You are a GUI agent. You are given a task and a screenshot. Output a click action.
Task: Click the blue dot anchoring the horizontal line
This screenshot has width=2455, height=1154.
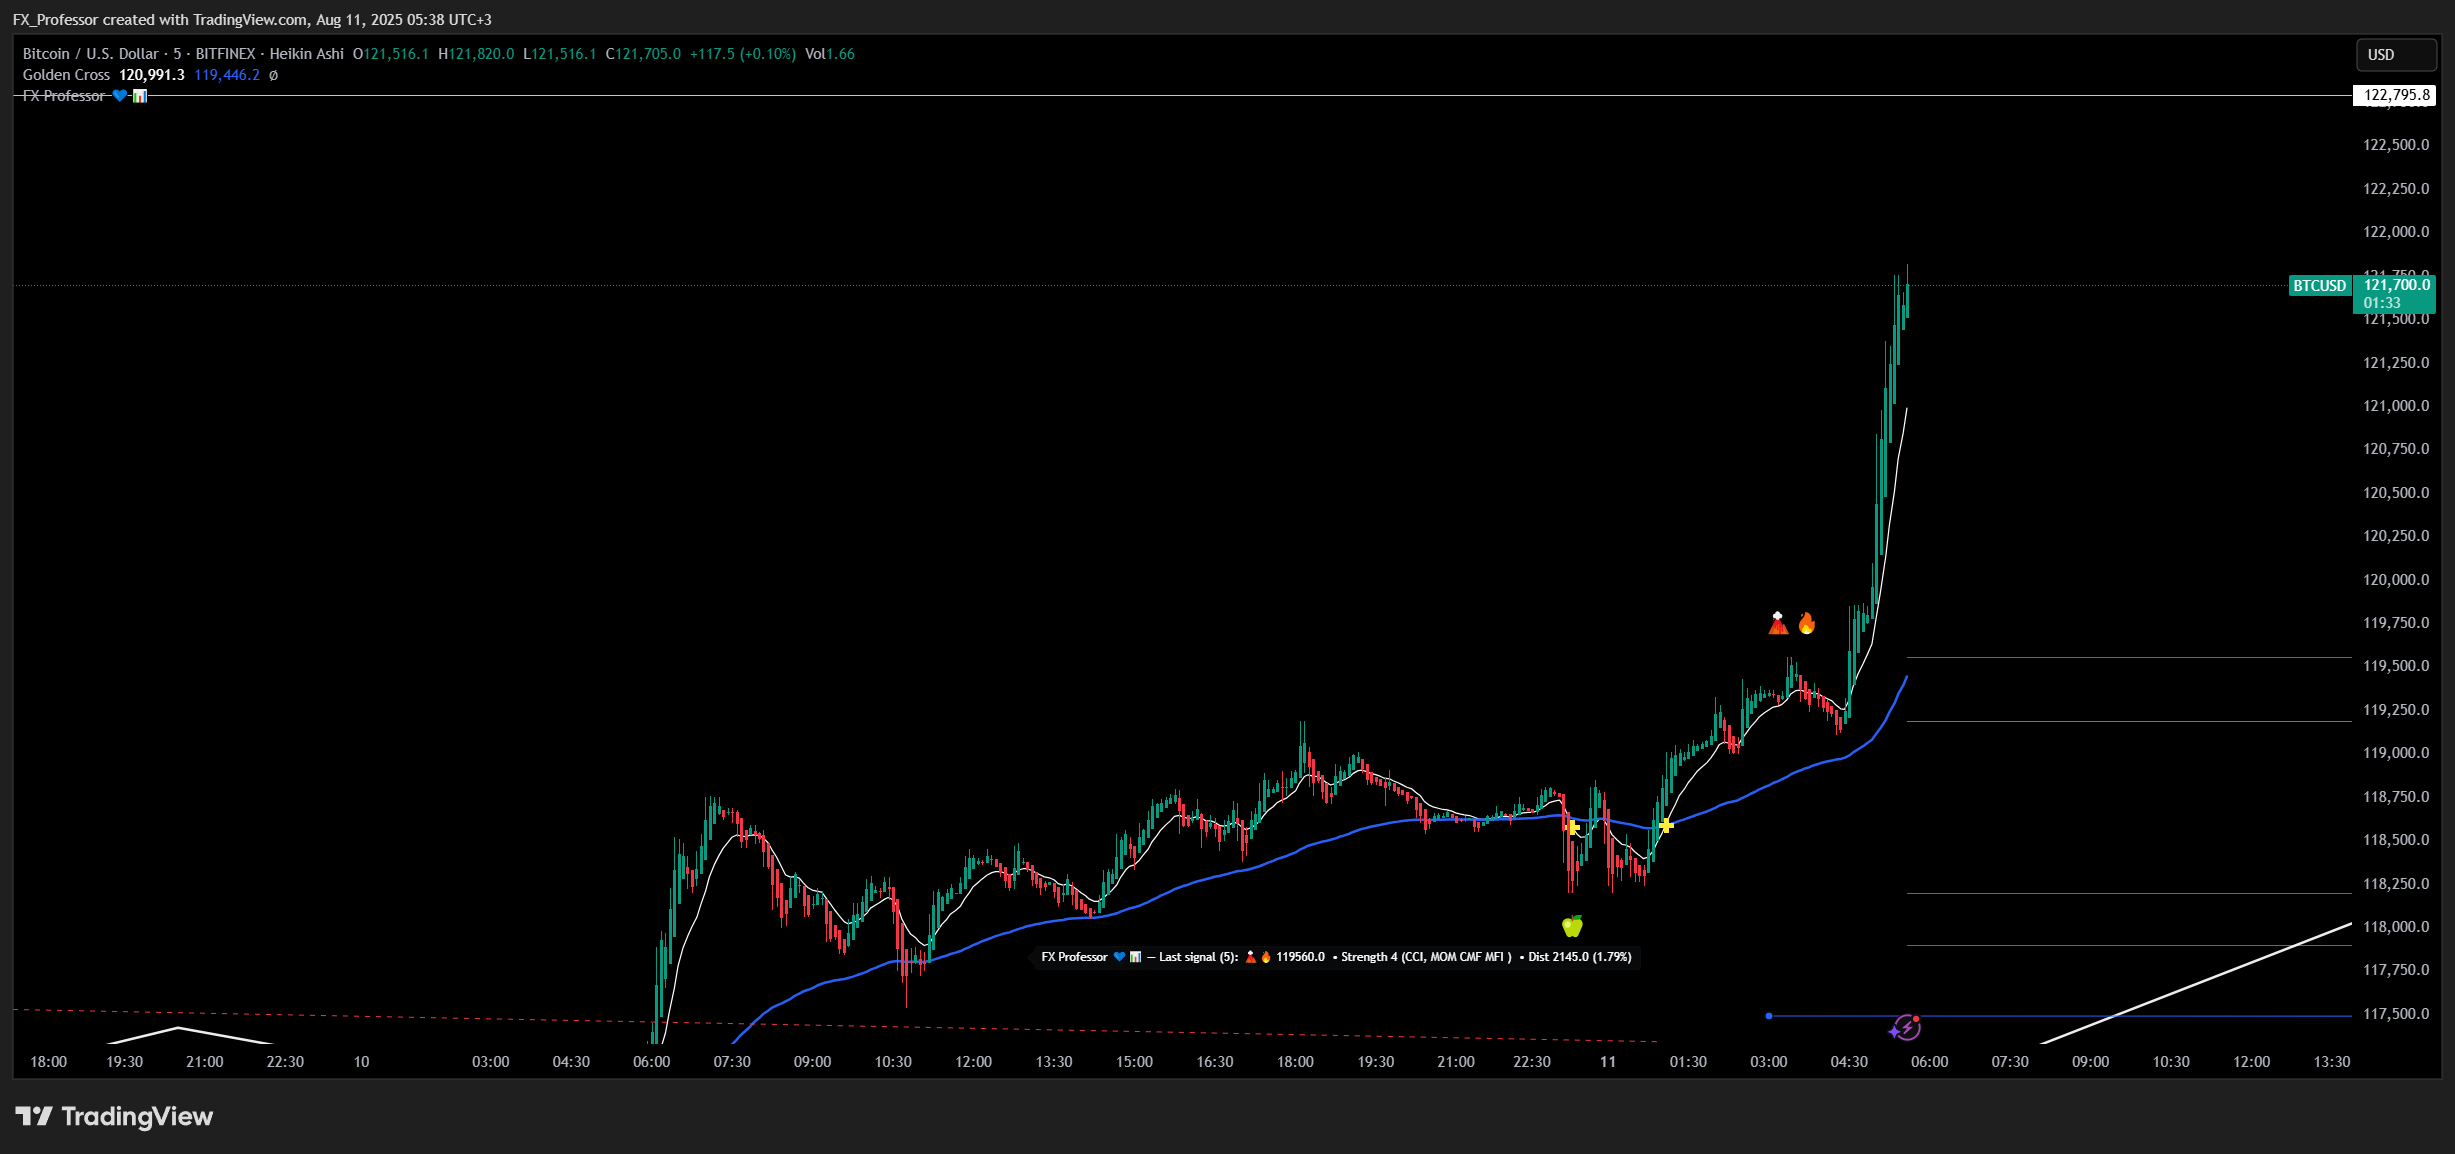click(1768, 1016)
